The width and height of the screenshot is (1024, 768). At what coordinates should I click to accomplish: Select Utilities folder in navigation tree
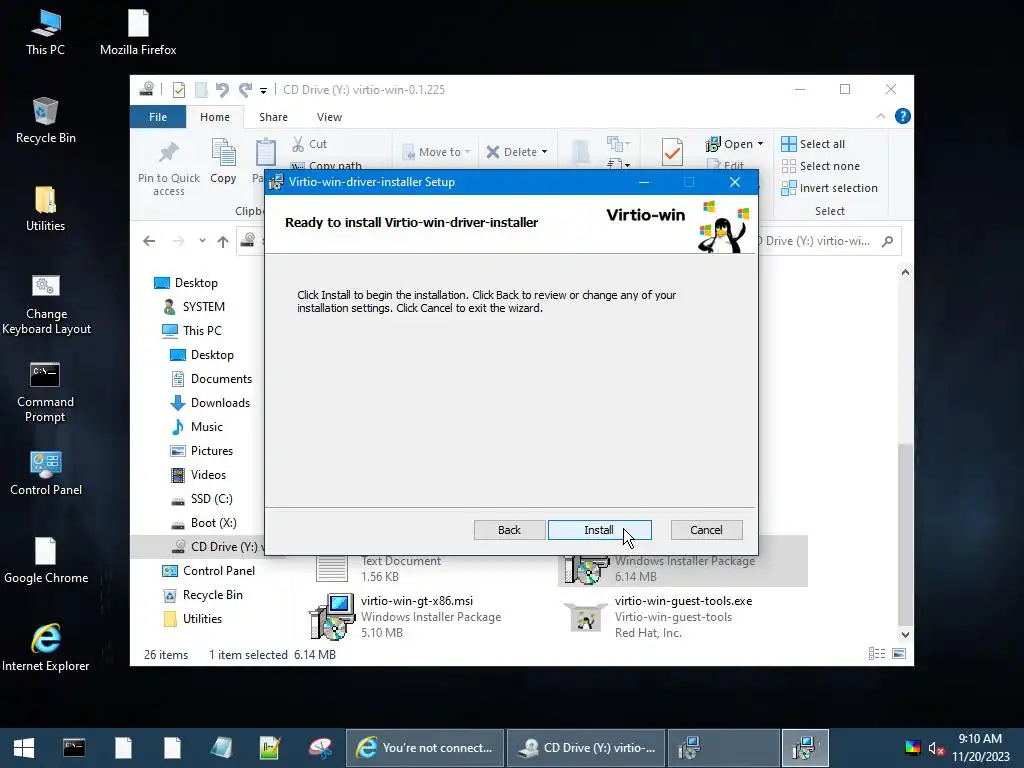tap(192, 619)
